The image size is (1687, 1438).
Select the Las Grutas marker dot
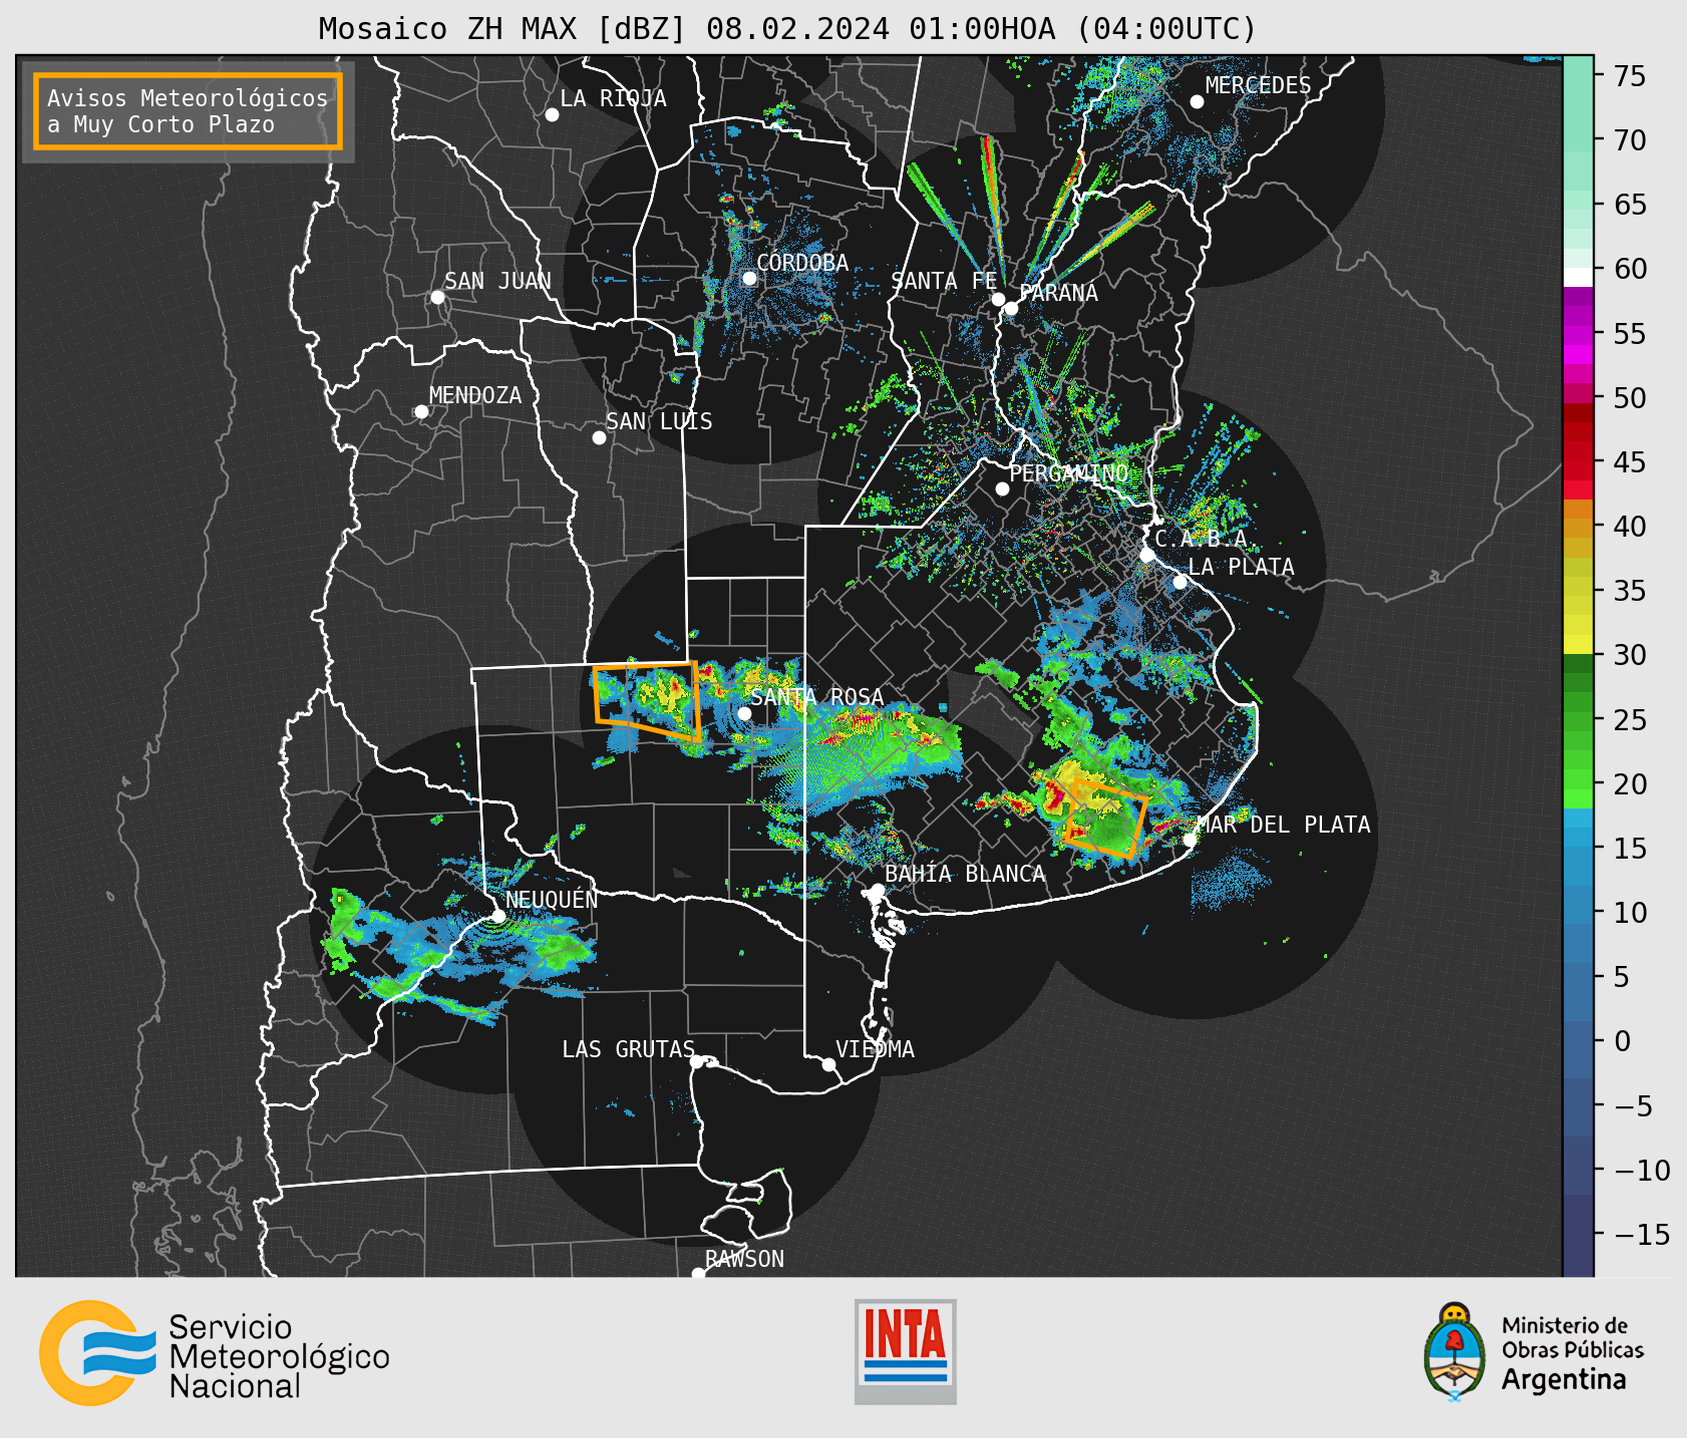697,1061
